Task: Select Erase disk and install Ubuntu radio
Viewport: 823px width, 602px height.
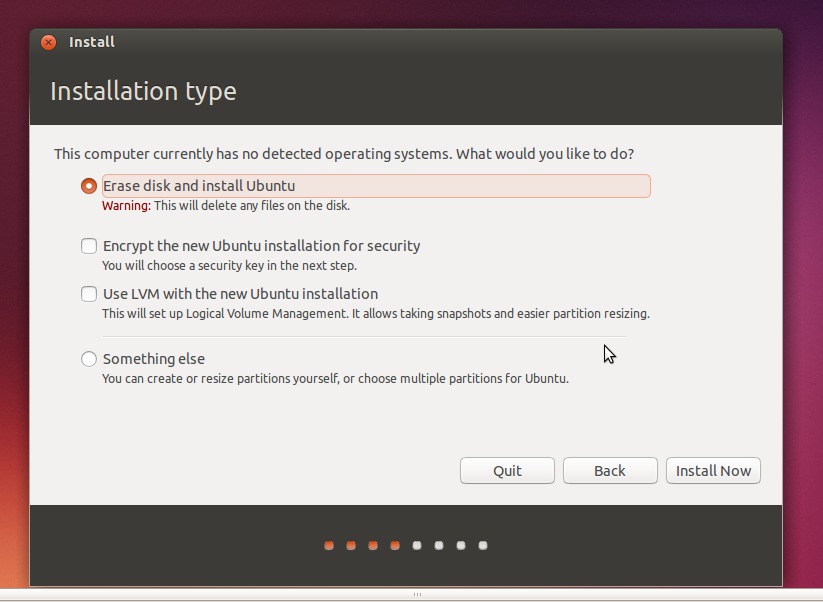Action: [x=89, y=186]
